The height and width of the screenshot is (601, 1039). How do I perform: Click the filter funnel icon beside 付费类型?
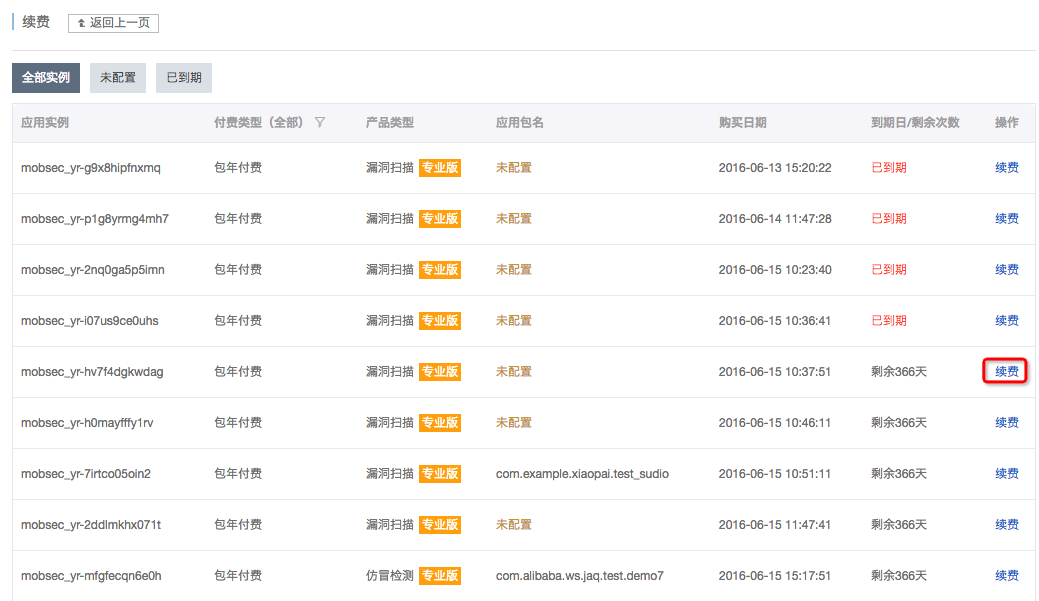coord(320,123)
